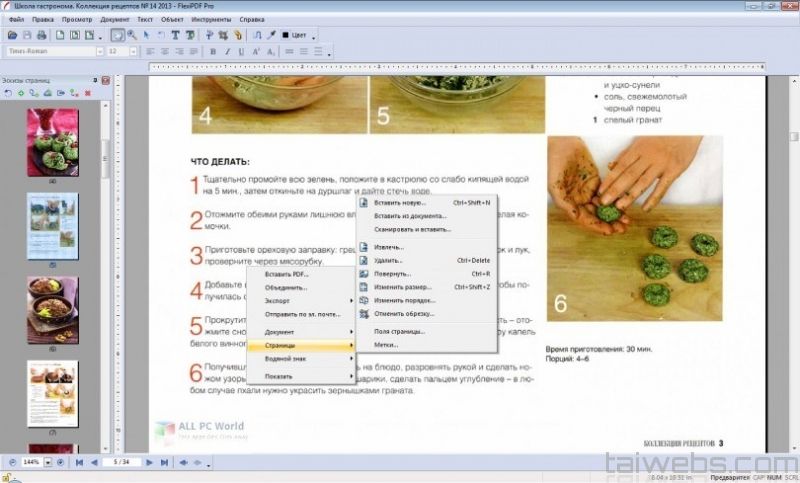Choose Повернуть... from the submenu
800x483 pixels.
click(392, 273)
